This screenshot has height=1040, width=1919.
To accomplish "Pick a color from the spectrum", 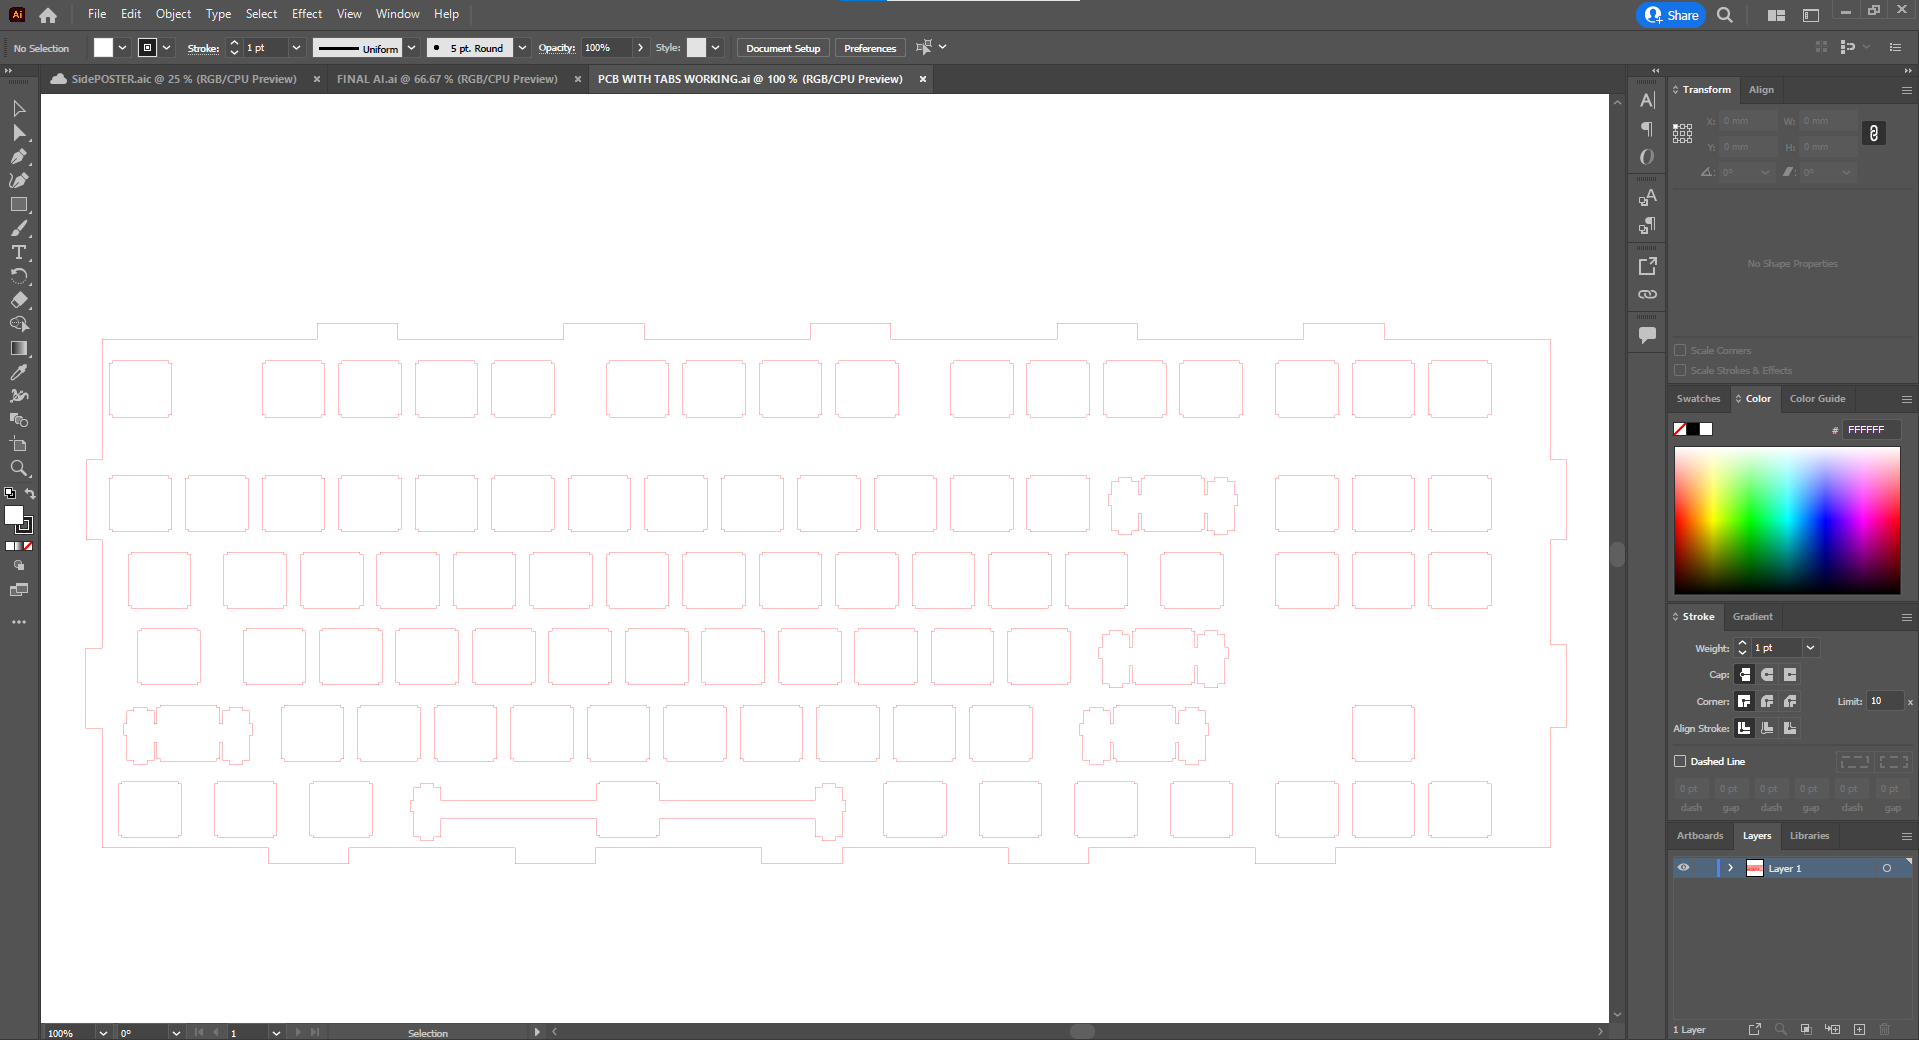I will point(1786,520).
